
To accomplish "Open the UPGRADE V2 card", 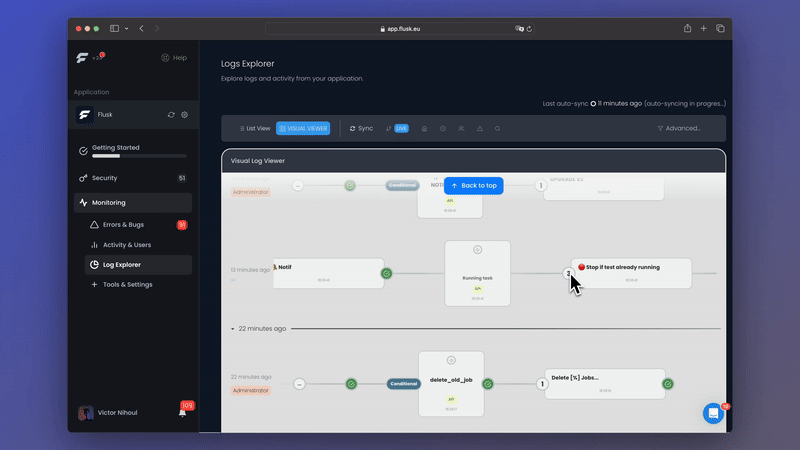I will tap(604, 187).
